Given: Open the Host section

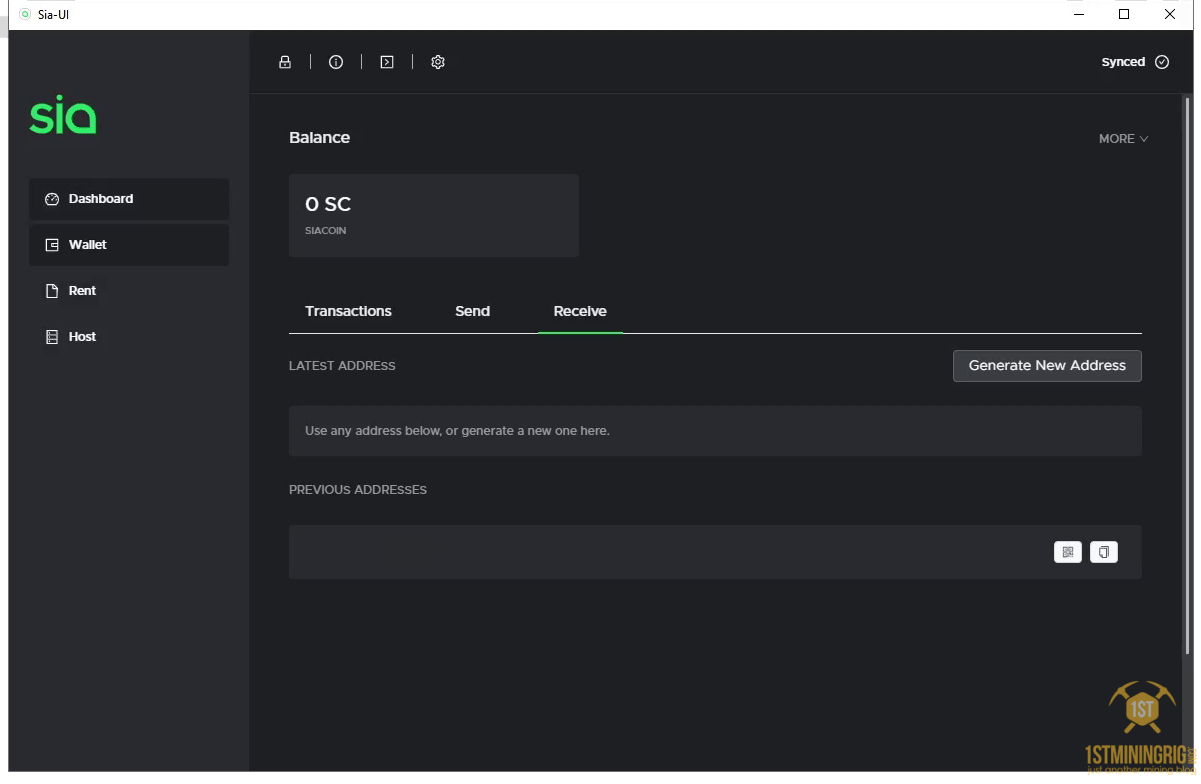Looking at the screenshot, I should (x=129, y=337).
